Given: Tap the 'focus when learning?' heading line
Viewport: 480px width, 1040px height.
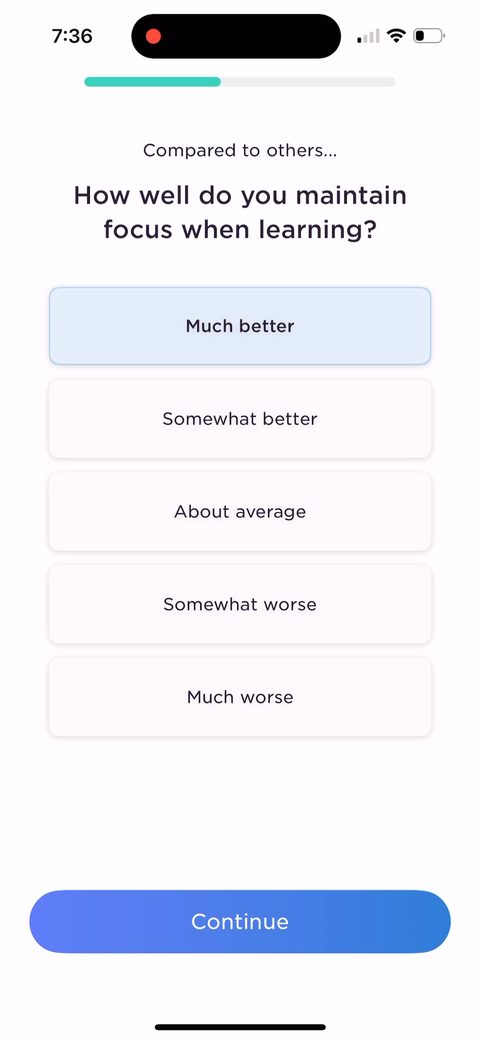Looking at the screenshot, I should click(240, 229).
